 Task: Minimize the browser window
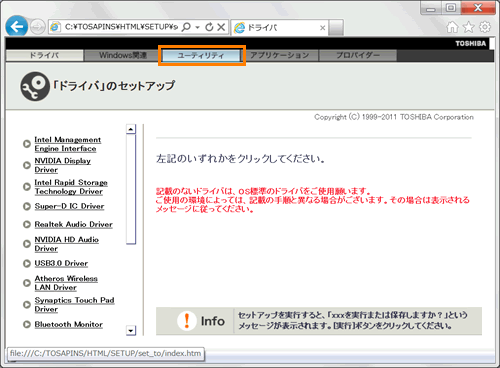click(x=431, y=8)
